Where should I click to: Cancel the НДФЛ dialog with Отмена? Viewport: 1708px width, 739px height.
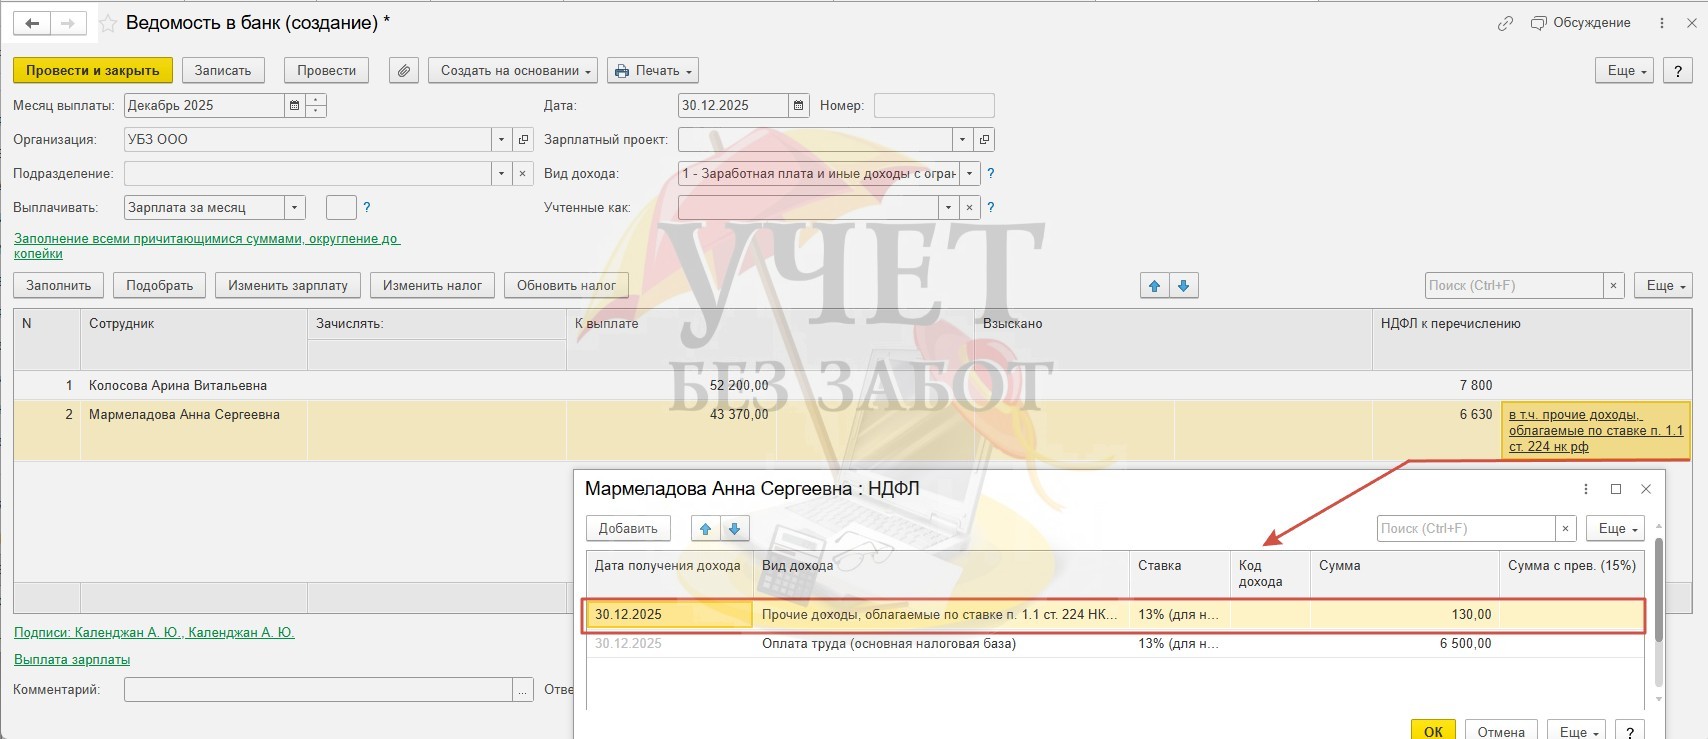point(1501,731)
